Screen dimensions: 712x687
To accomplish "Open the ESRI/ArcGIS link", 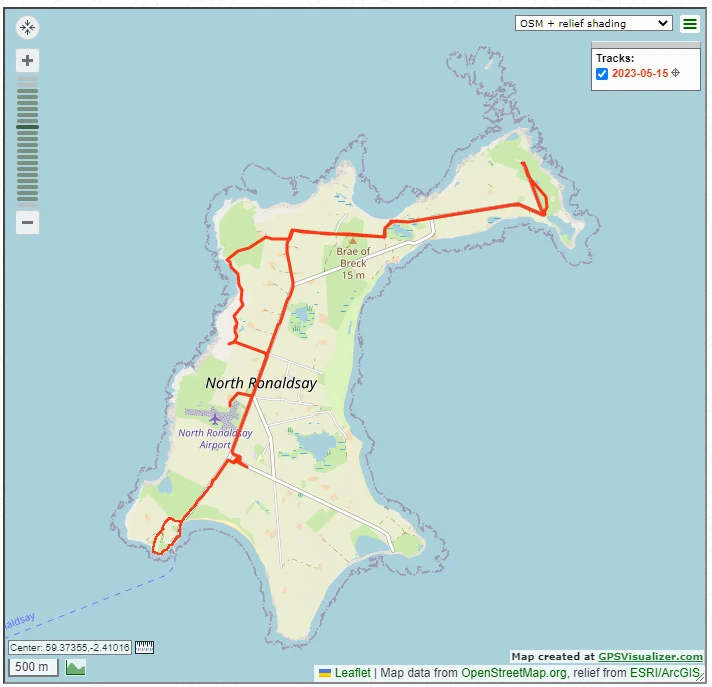I will 664,672.
